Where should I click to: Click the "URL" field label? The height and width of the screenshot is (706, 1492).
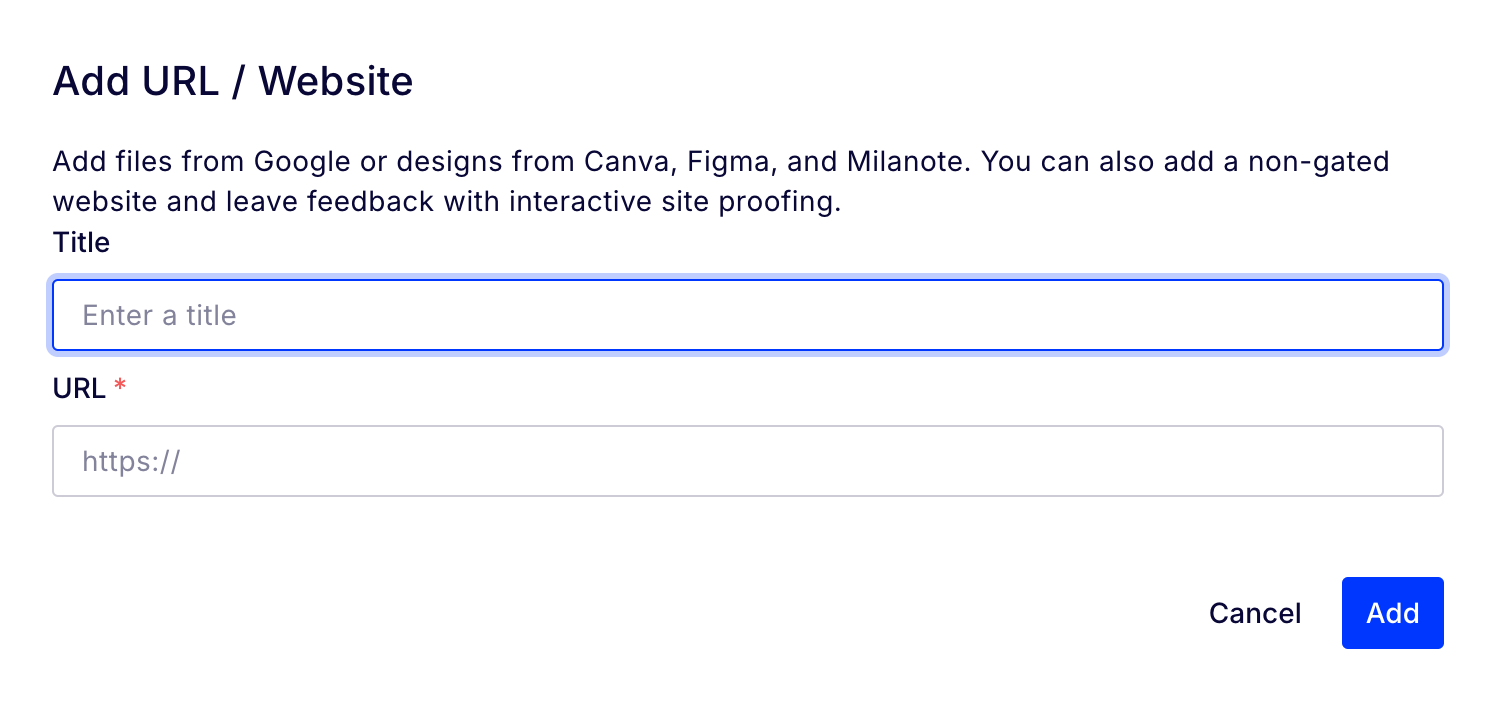[x=79, y=388]
